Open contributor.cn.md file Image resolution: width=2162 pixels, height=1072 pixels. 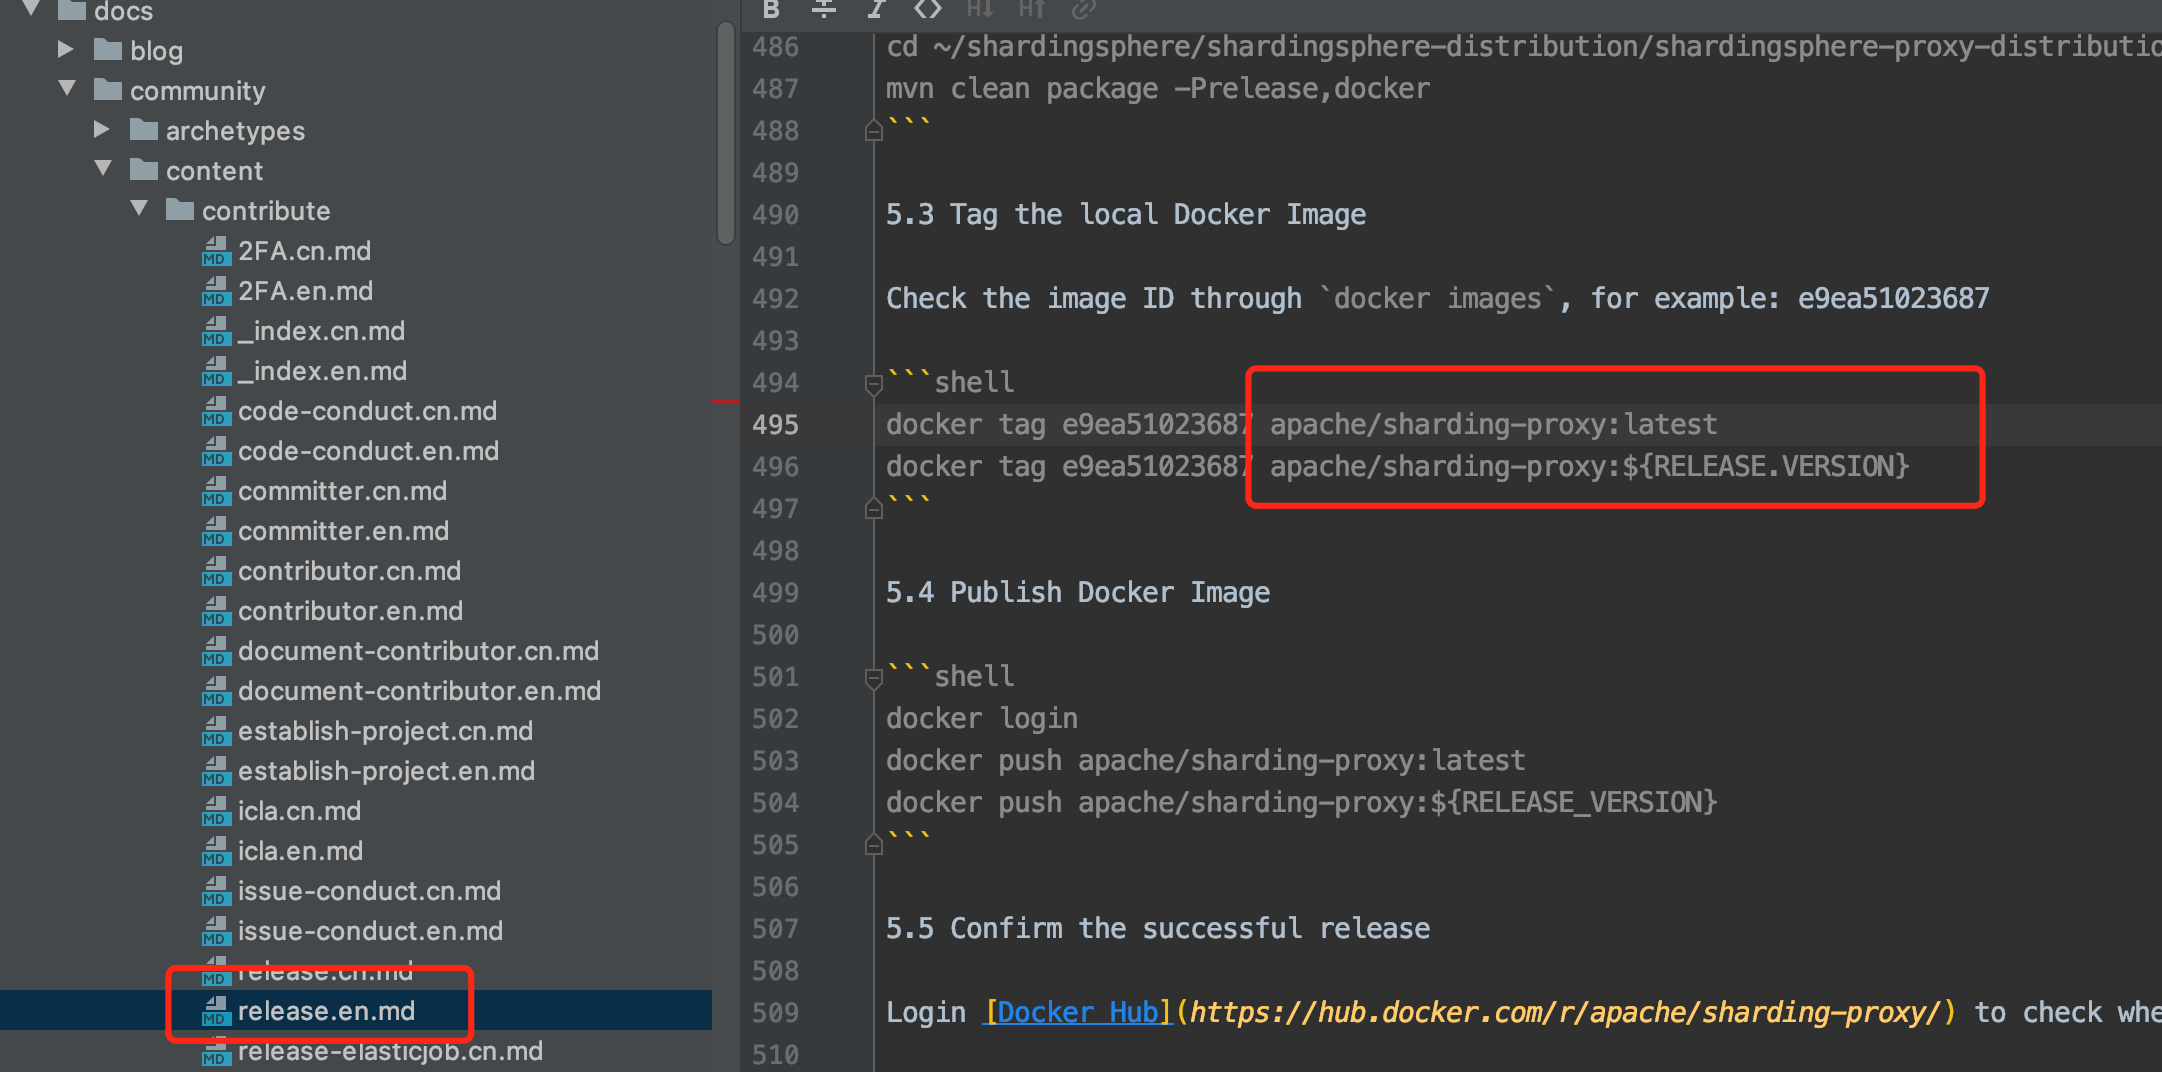[349, 571]
